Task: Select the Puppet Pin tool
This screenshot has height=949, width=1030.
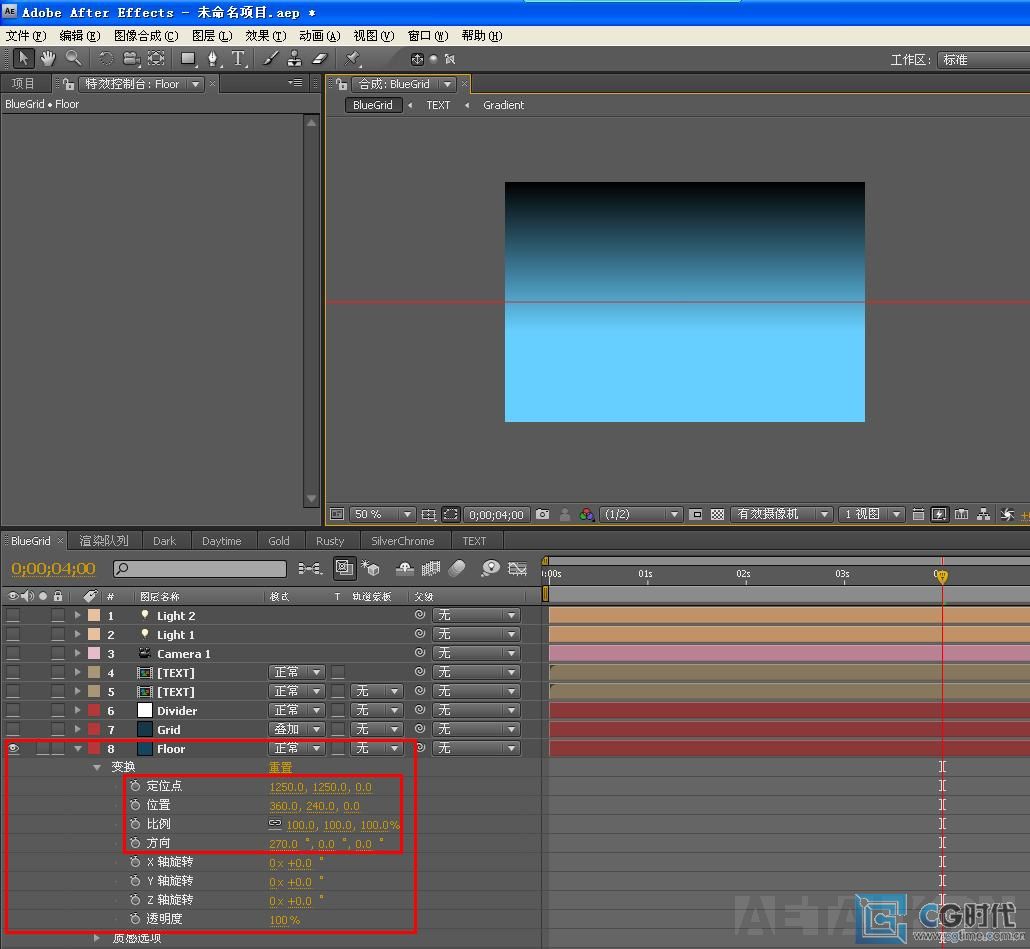Action: point(353,58)
